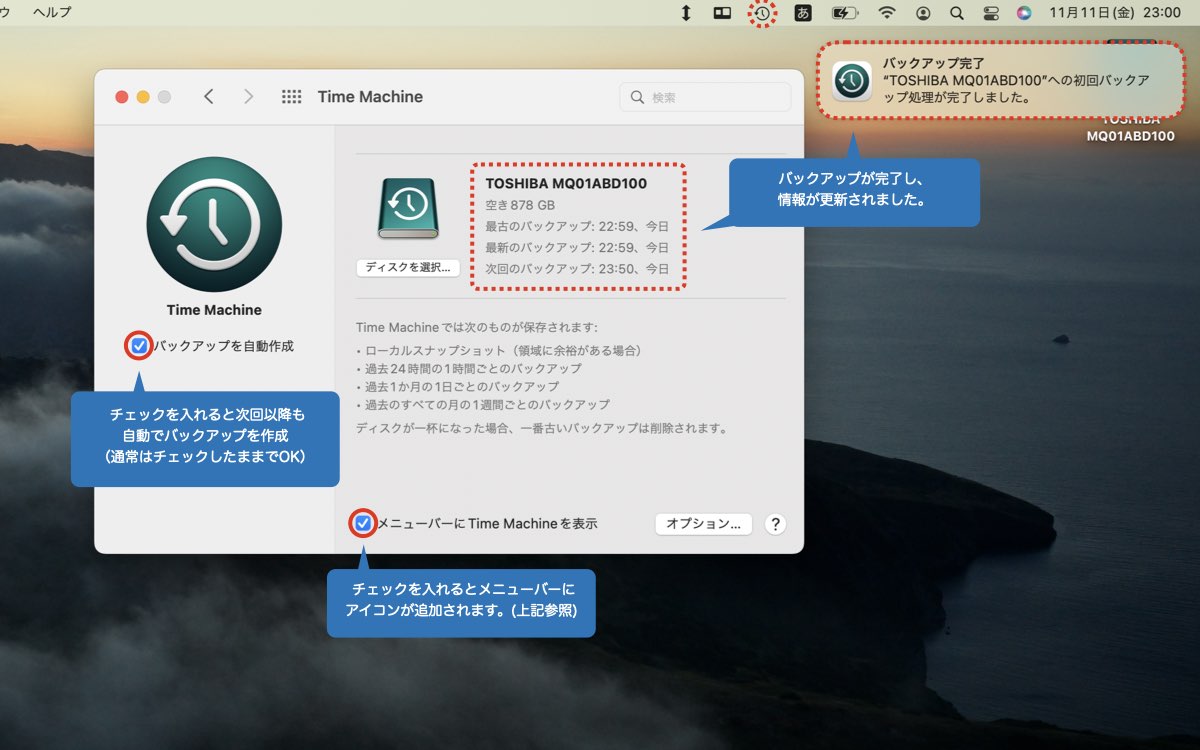Image resolution: width=1200 pixels, height=750 pixels.
Task: Open the Wi-Fi menu
Action: click(x=887, y=13)
